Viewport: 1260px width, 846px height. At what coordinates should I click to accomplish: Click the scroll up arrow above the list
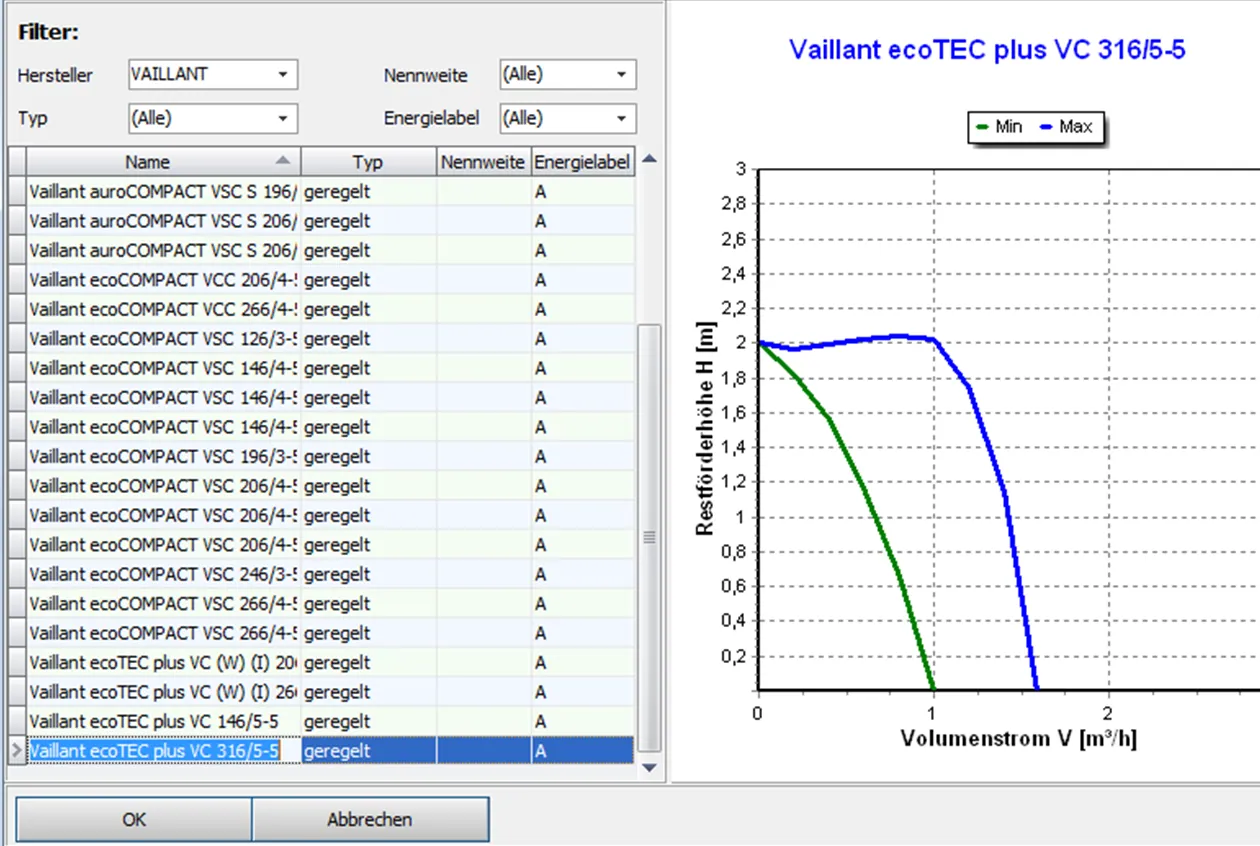pos(649,159)
